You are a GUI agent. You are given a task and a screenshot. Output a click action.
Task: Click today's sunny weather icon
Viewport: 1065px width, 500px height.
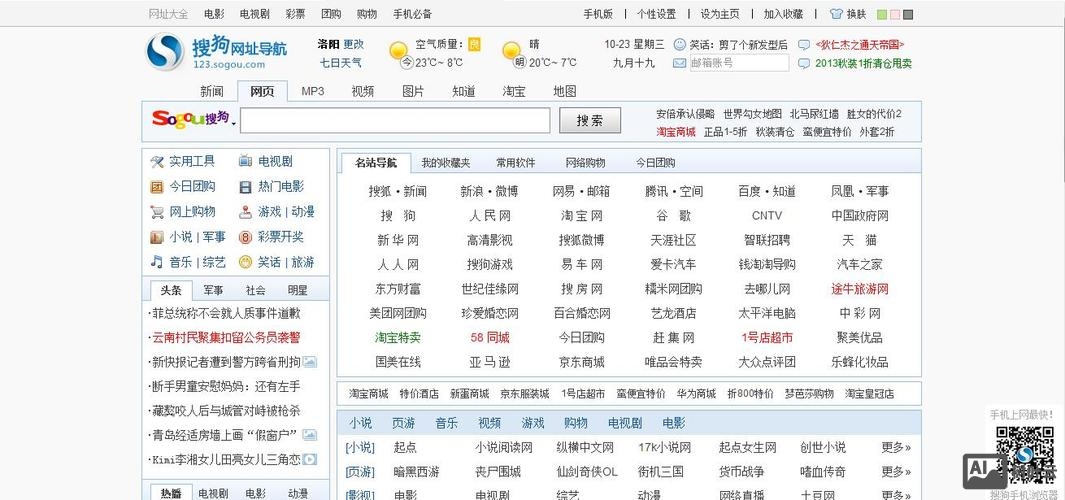click(398, 51)
